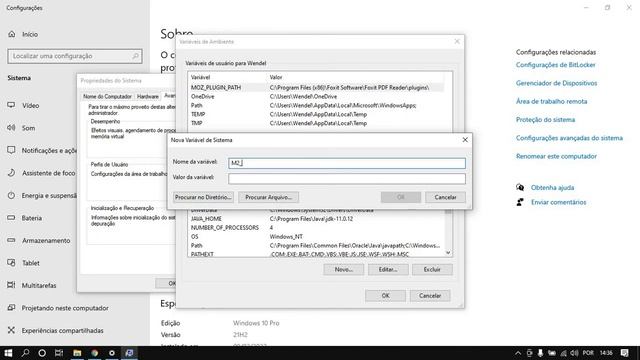The height and width of the screenshot is (360, 640).
Task: Open Renomear este computador link
Action: click(x=556, y=156)
